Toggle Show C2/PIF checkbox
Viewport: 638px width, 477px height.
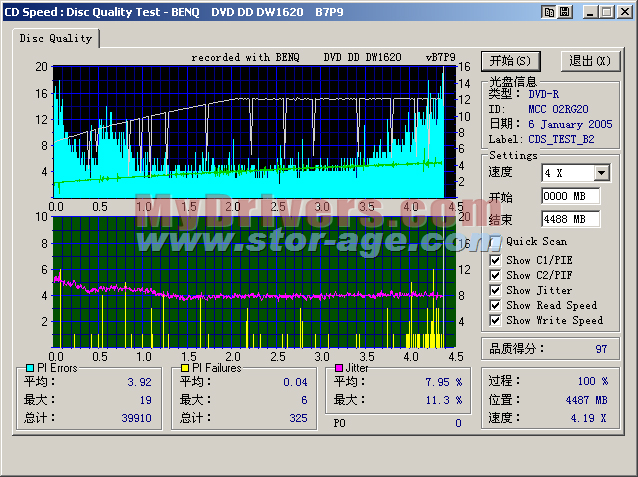pyautogui.click(x=496, y=275)
